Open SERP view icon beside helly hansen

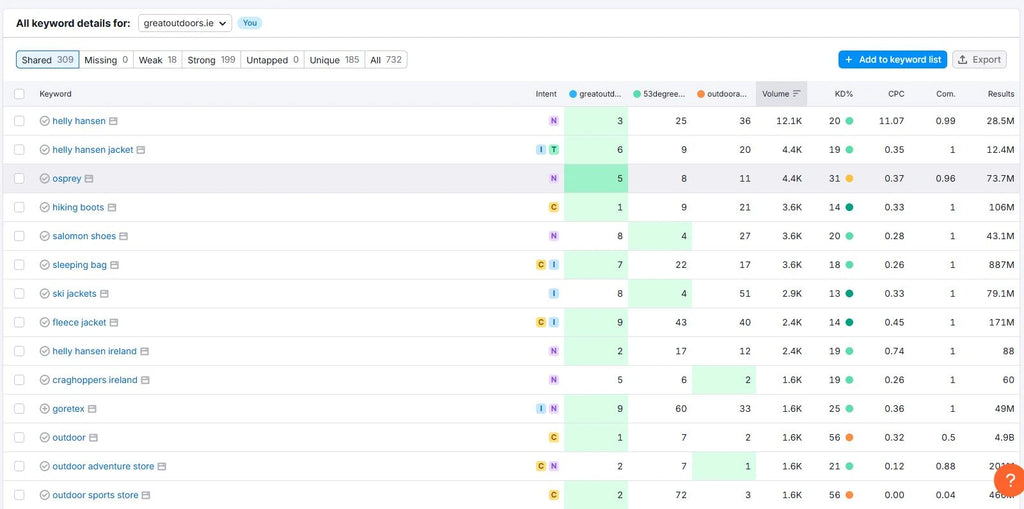pos(113,121)
